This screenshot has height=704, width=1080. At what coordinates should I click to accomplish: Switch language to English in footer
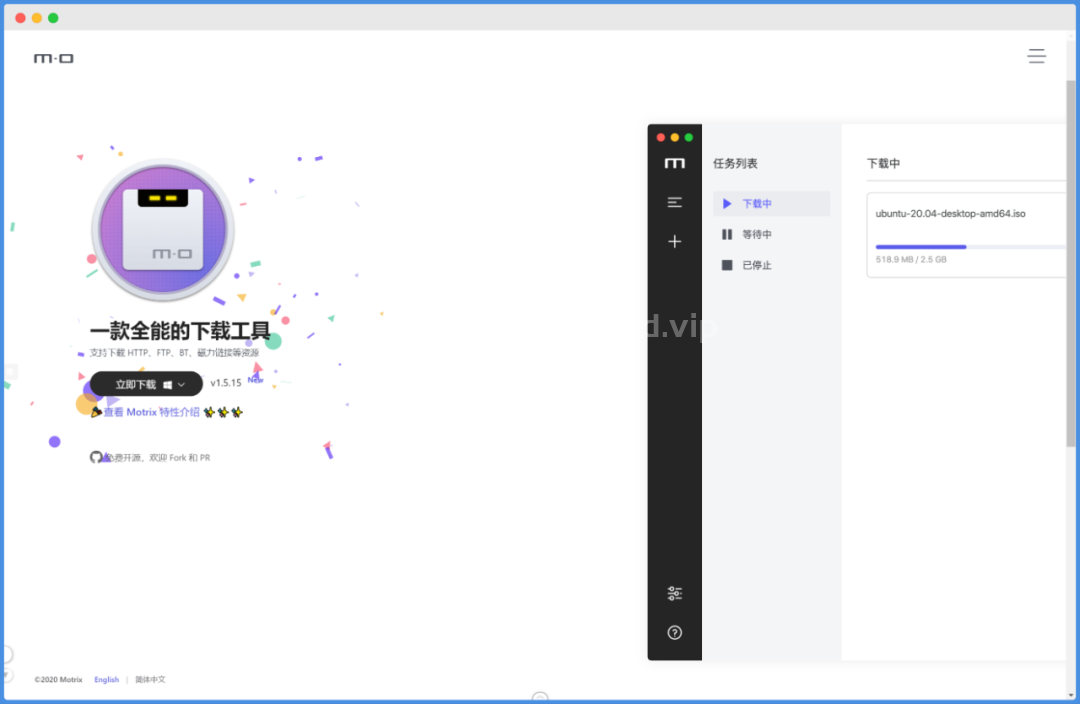tap(106, 679)
